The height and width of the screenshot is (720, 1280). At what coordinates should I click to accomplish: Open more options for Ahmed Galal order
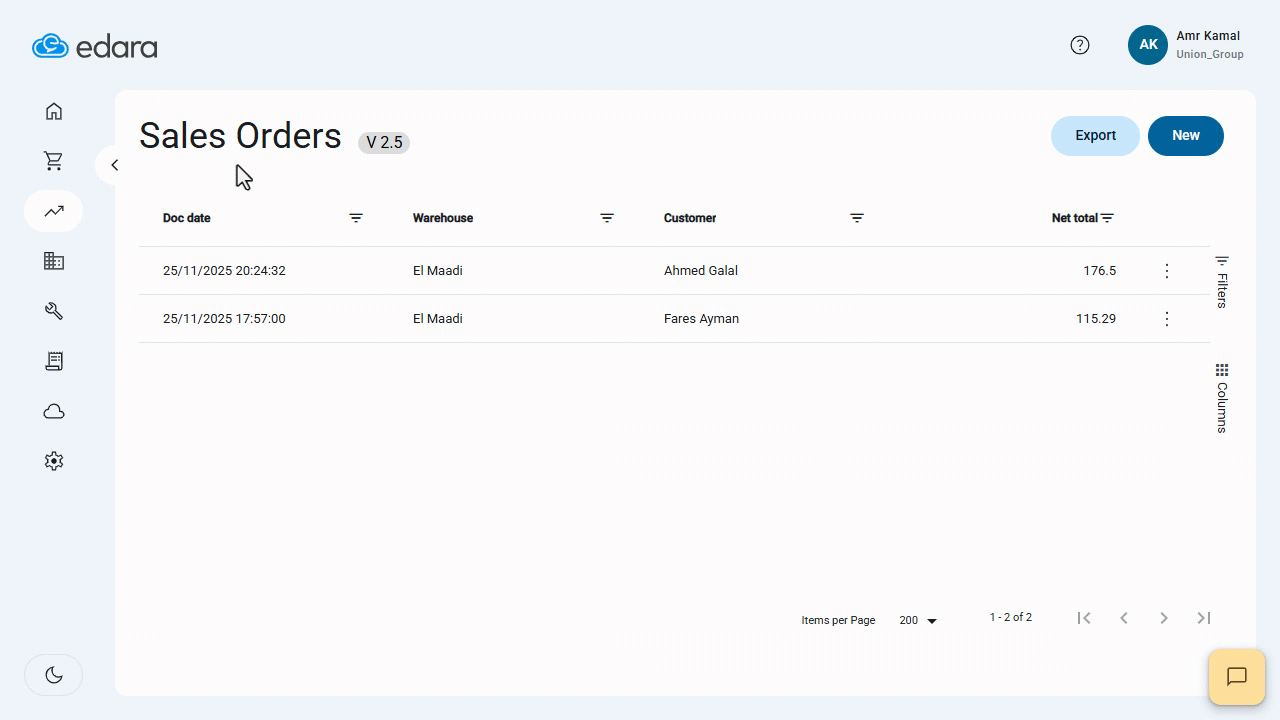click(x=1167, y=271)
